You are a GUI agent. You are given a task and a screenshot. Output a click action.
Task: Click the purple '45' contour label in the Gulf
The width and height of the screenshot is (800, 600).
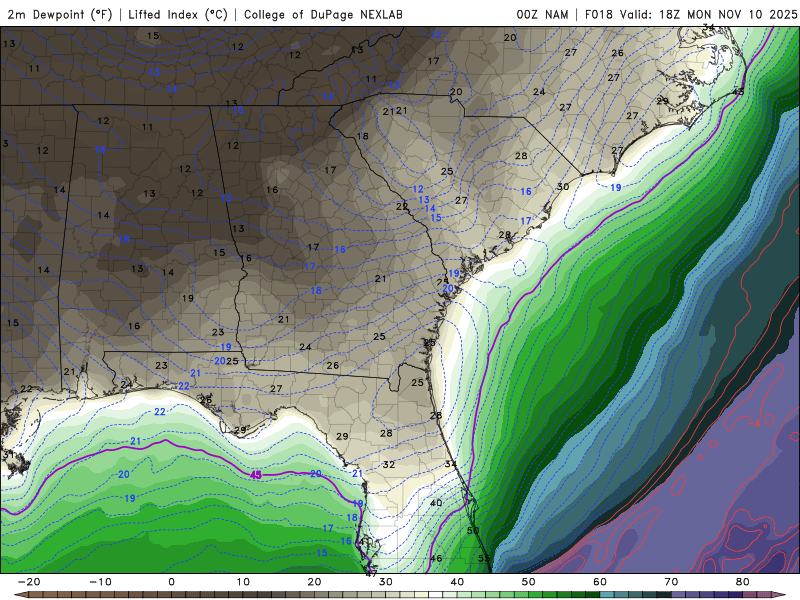click(x=256, y=475)
